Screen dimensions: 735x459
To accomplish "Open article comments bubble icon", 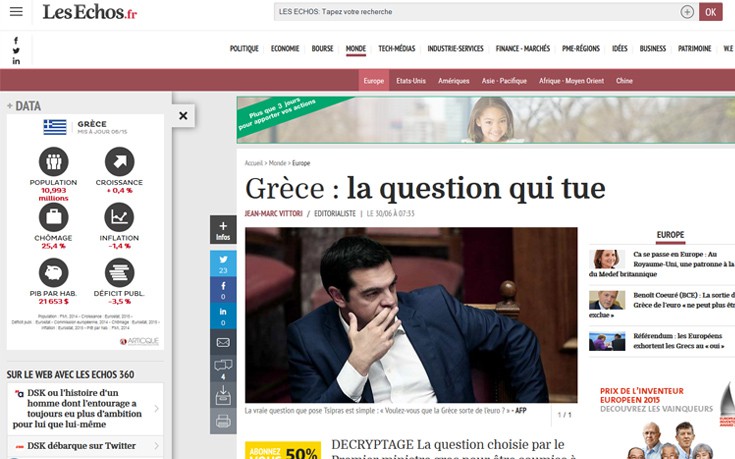I will coord(223,368).
